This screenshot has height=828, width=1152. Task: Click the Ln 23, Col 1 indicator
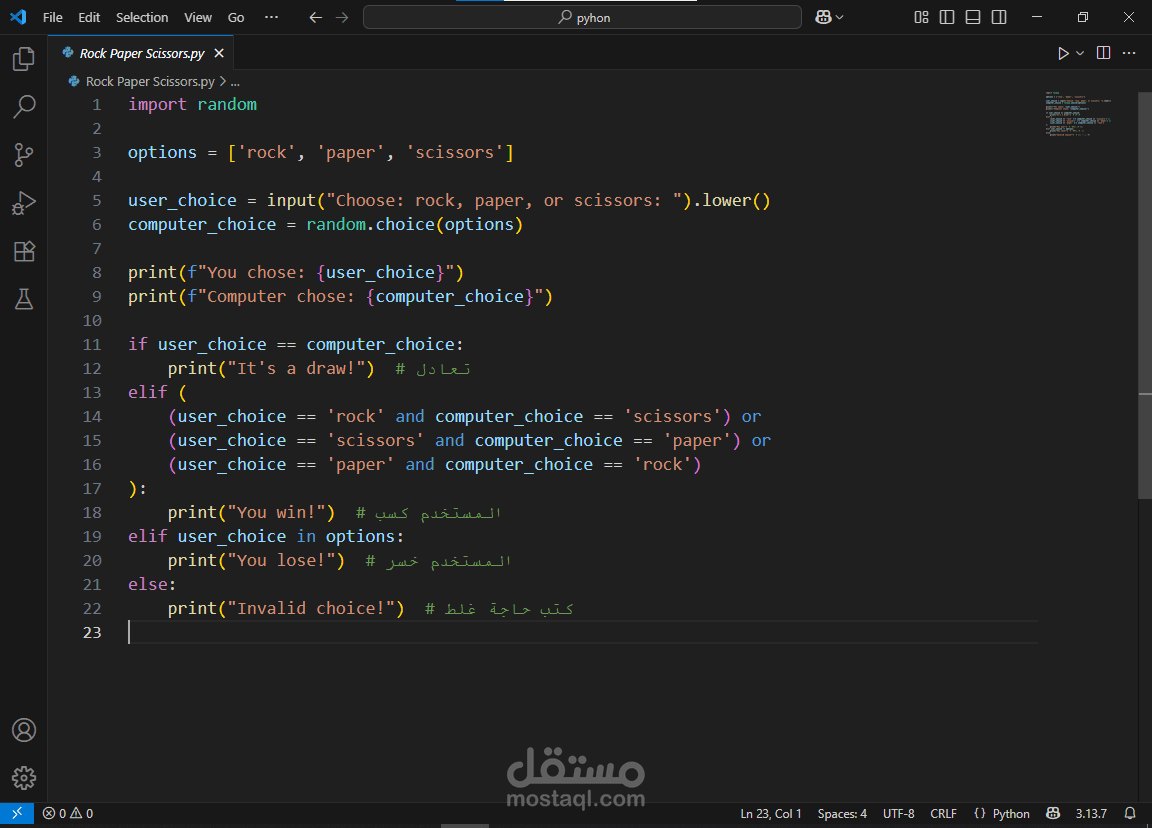(771, 813)
